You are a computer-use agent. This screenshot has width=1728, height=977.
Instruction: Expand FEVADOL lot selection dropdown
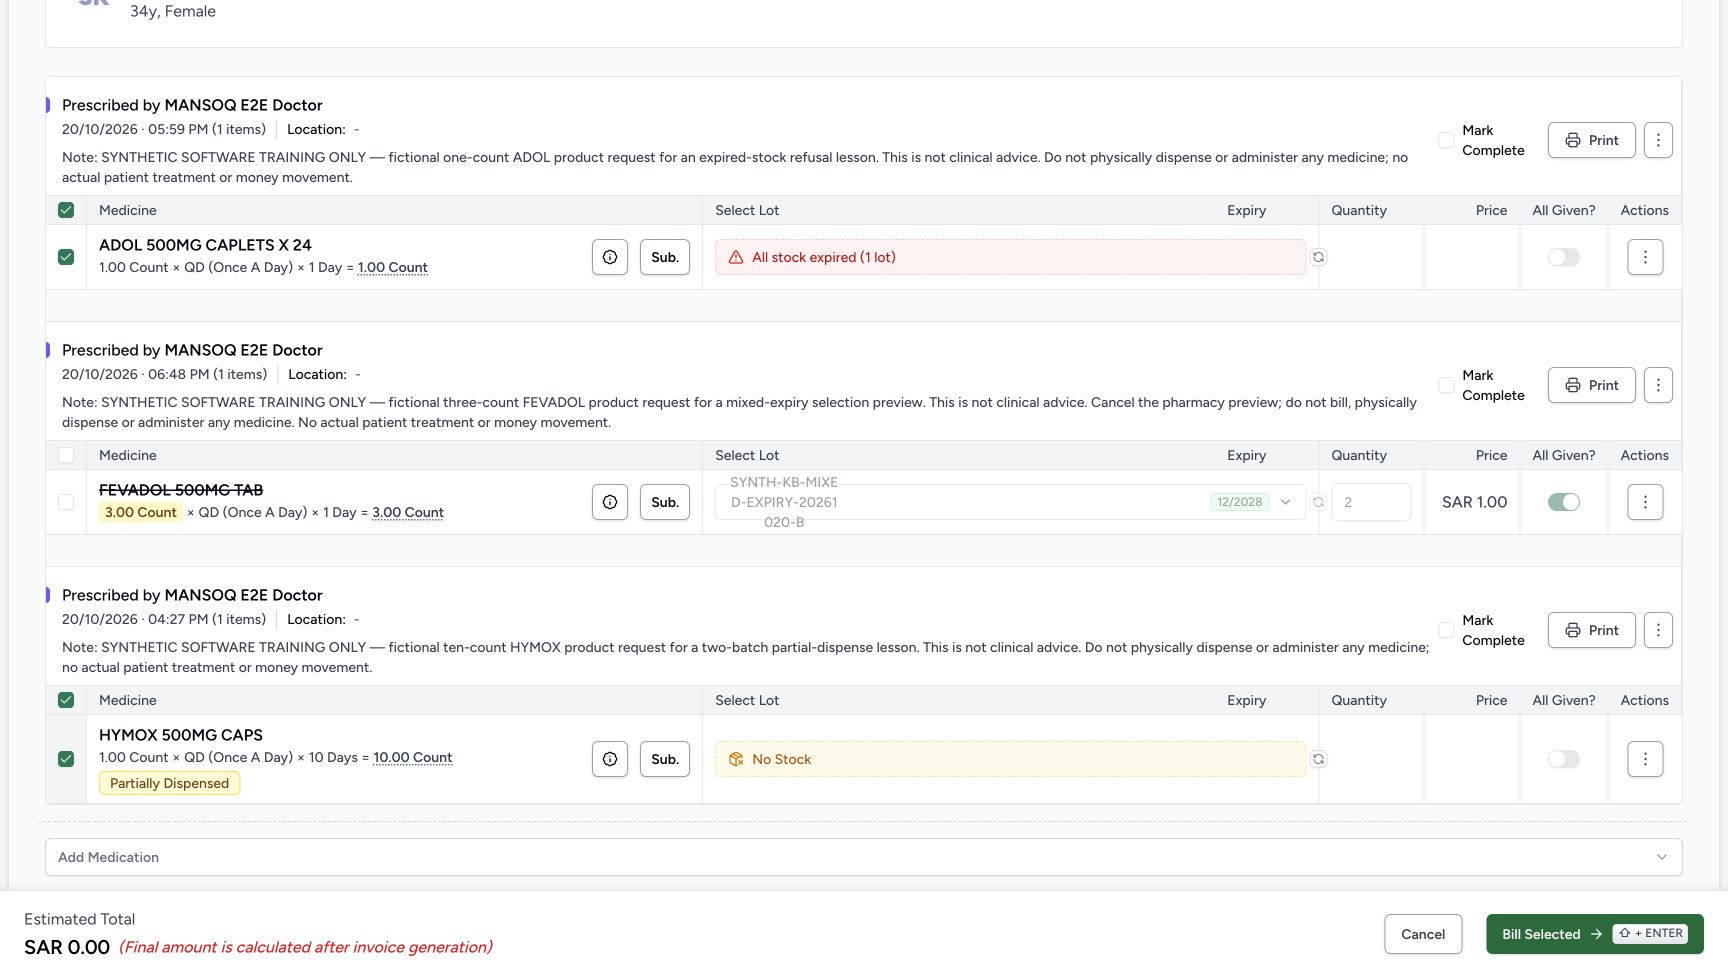click(1010, 502)
